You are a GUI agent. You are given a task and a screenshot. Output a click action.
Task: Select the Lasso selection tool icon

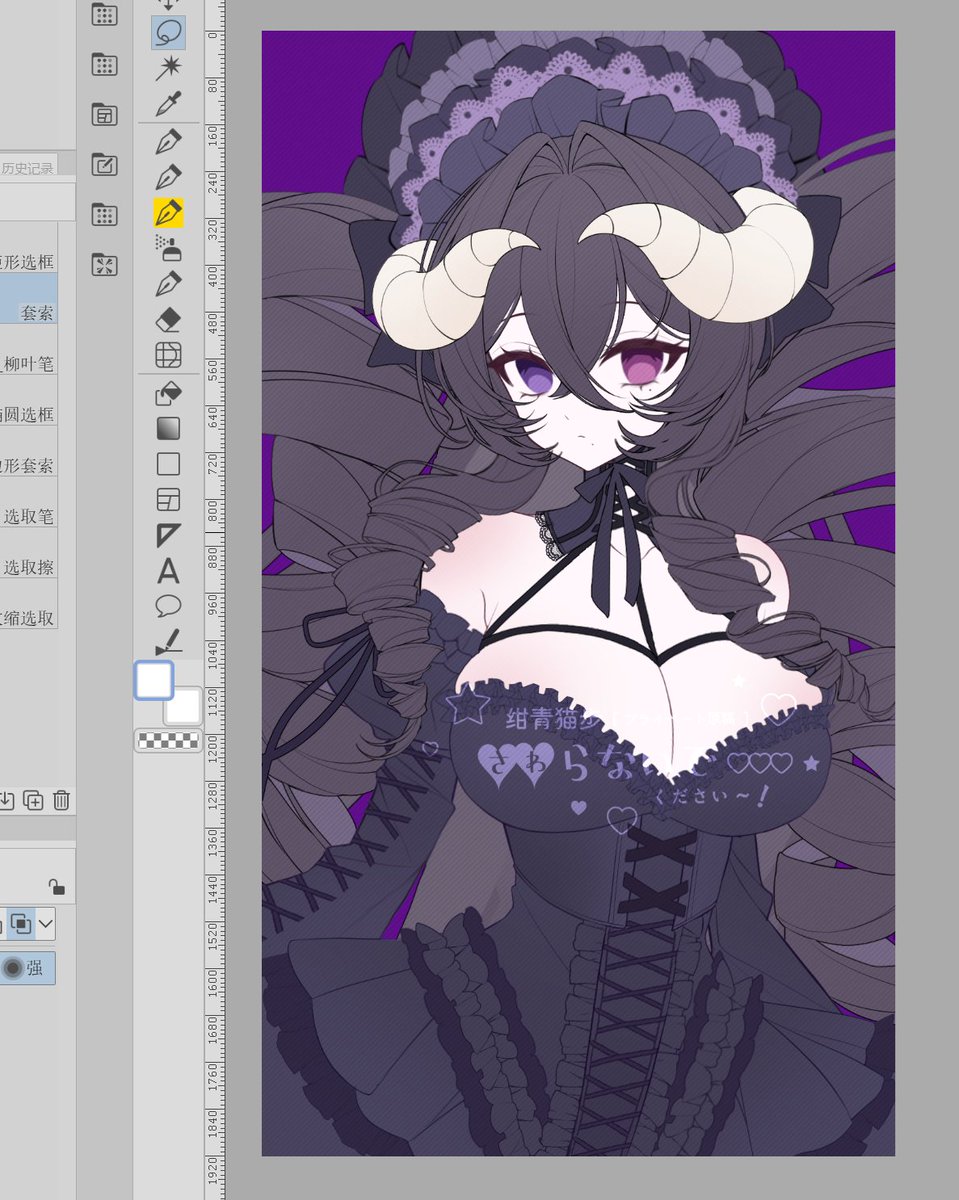click(168, 31)
